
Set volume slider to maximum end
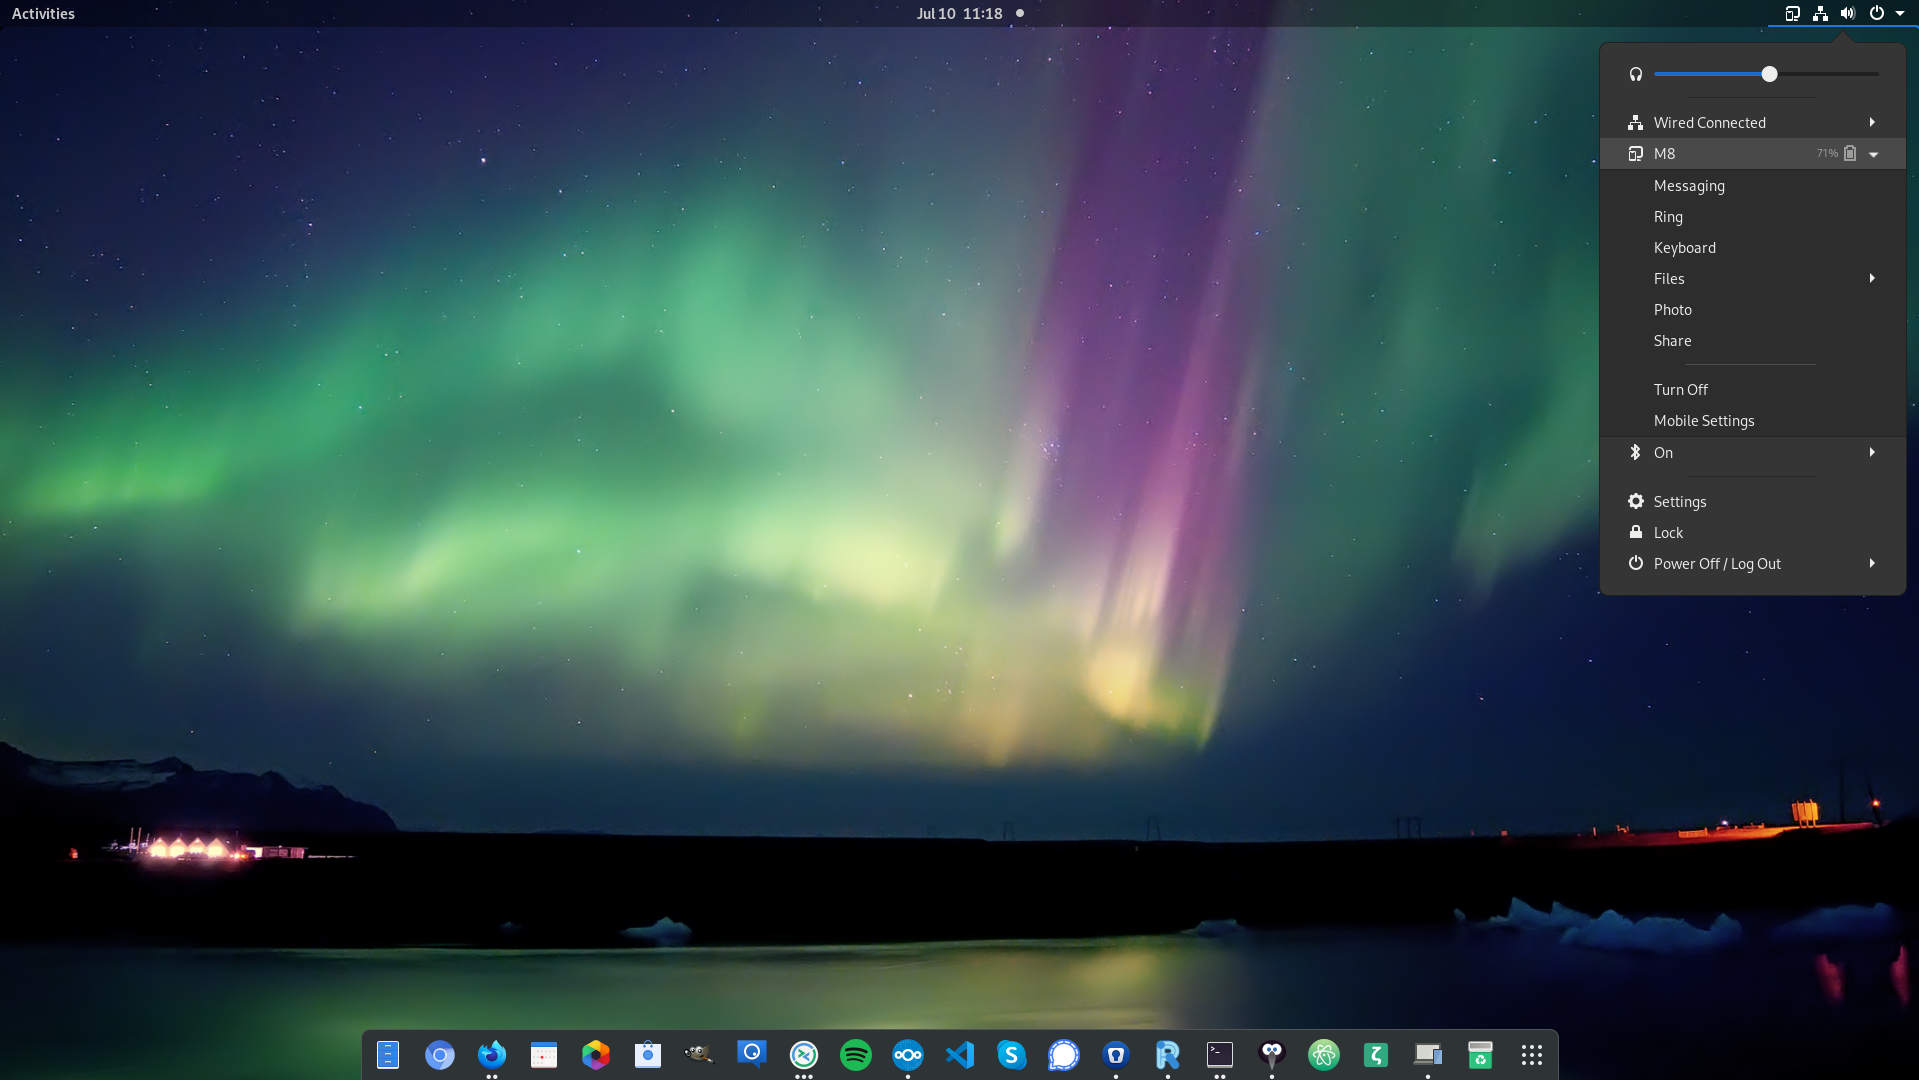click(1877, 74)
